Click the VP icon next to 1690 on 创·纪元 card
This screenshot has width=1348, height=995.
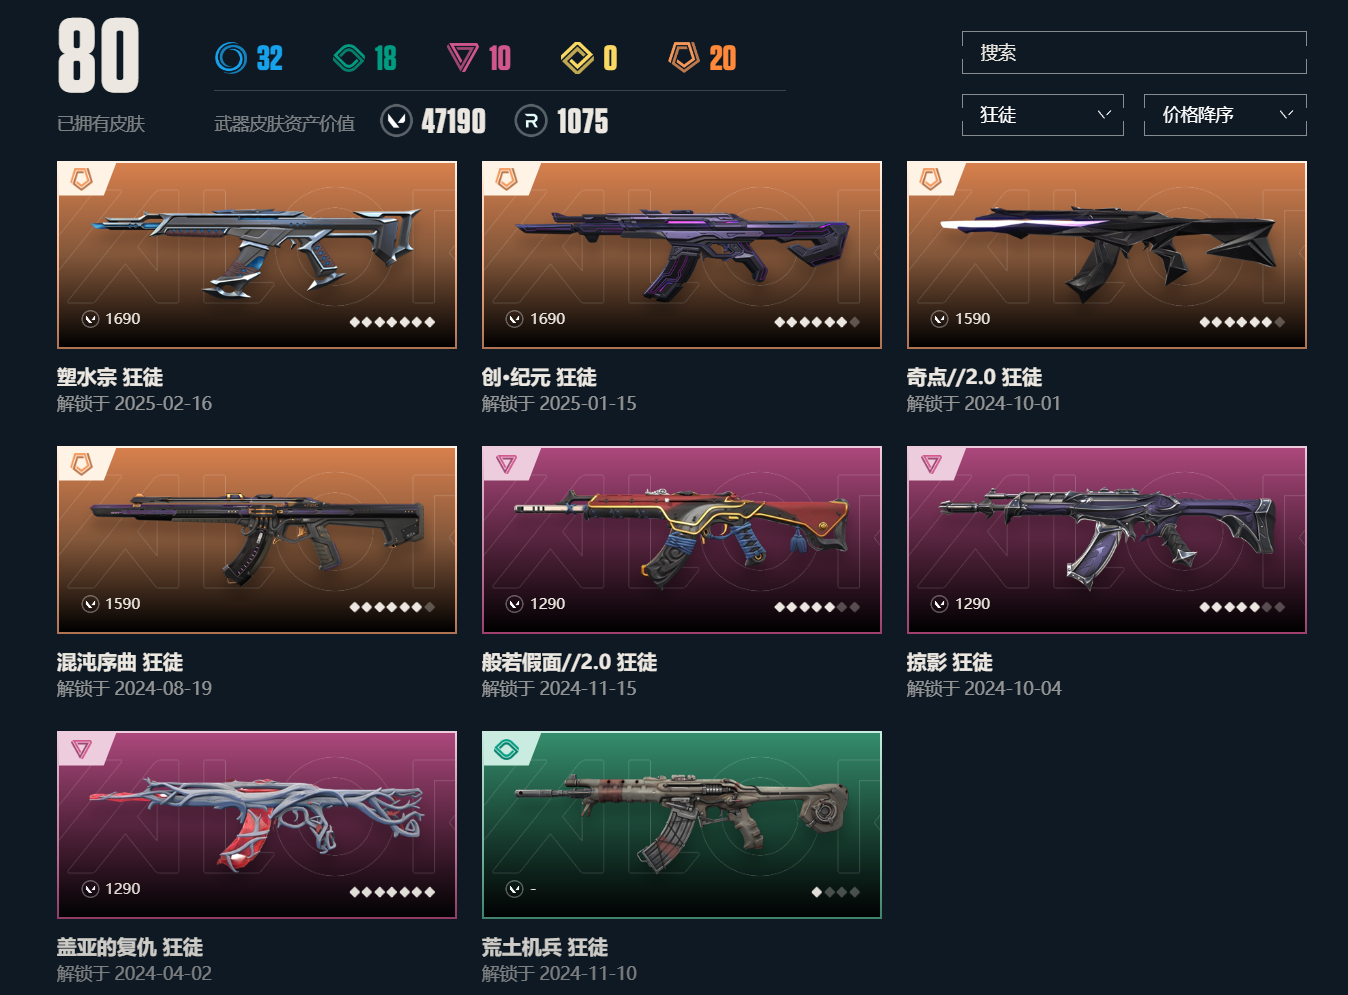[x=514, y=319]
